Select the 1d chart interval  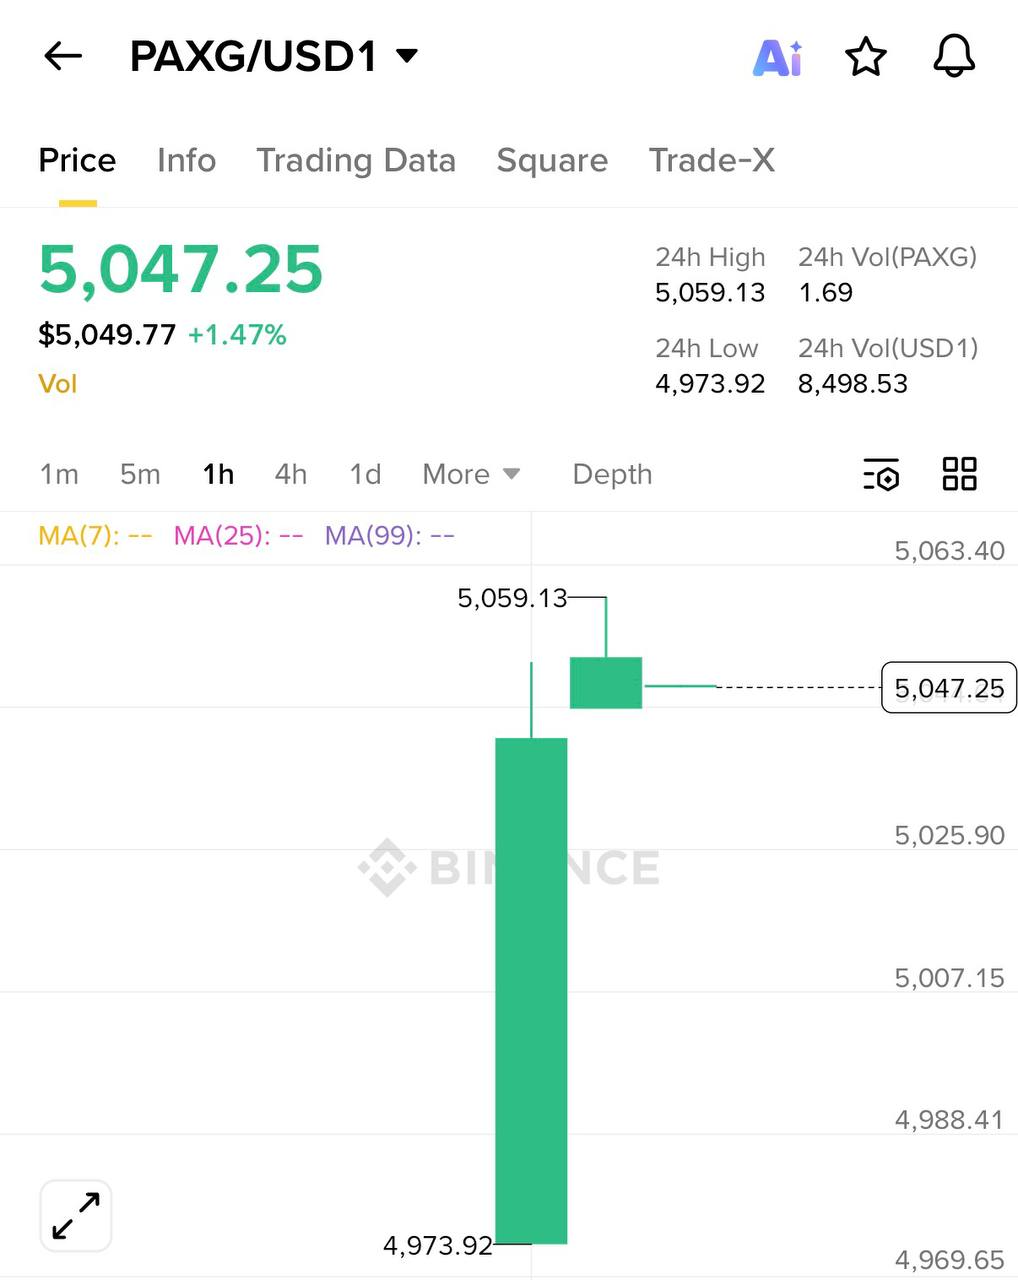coord(365,474)
